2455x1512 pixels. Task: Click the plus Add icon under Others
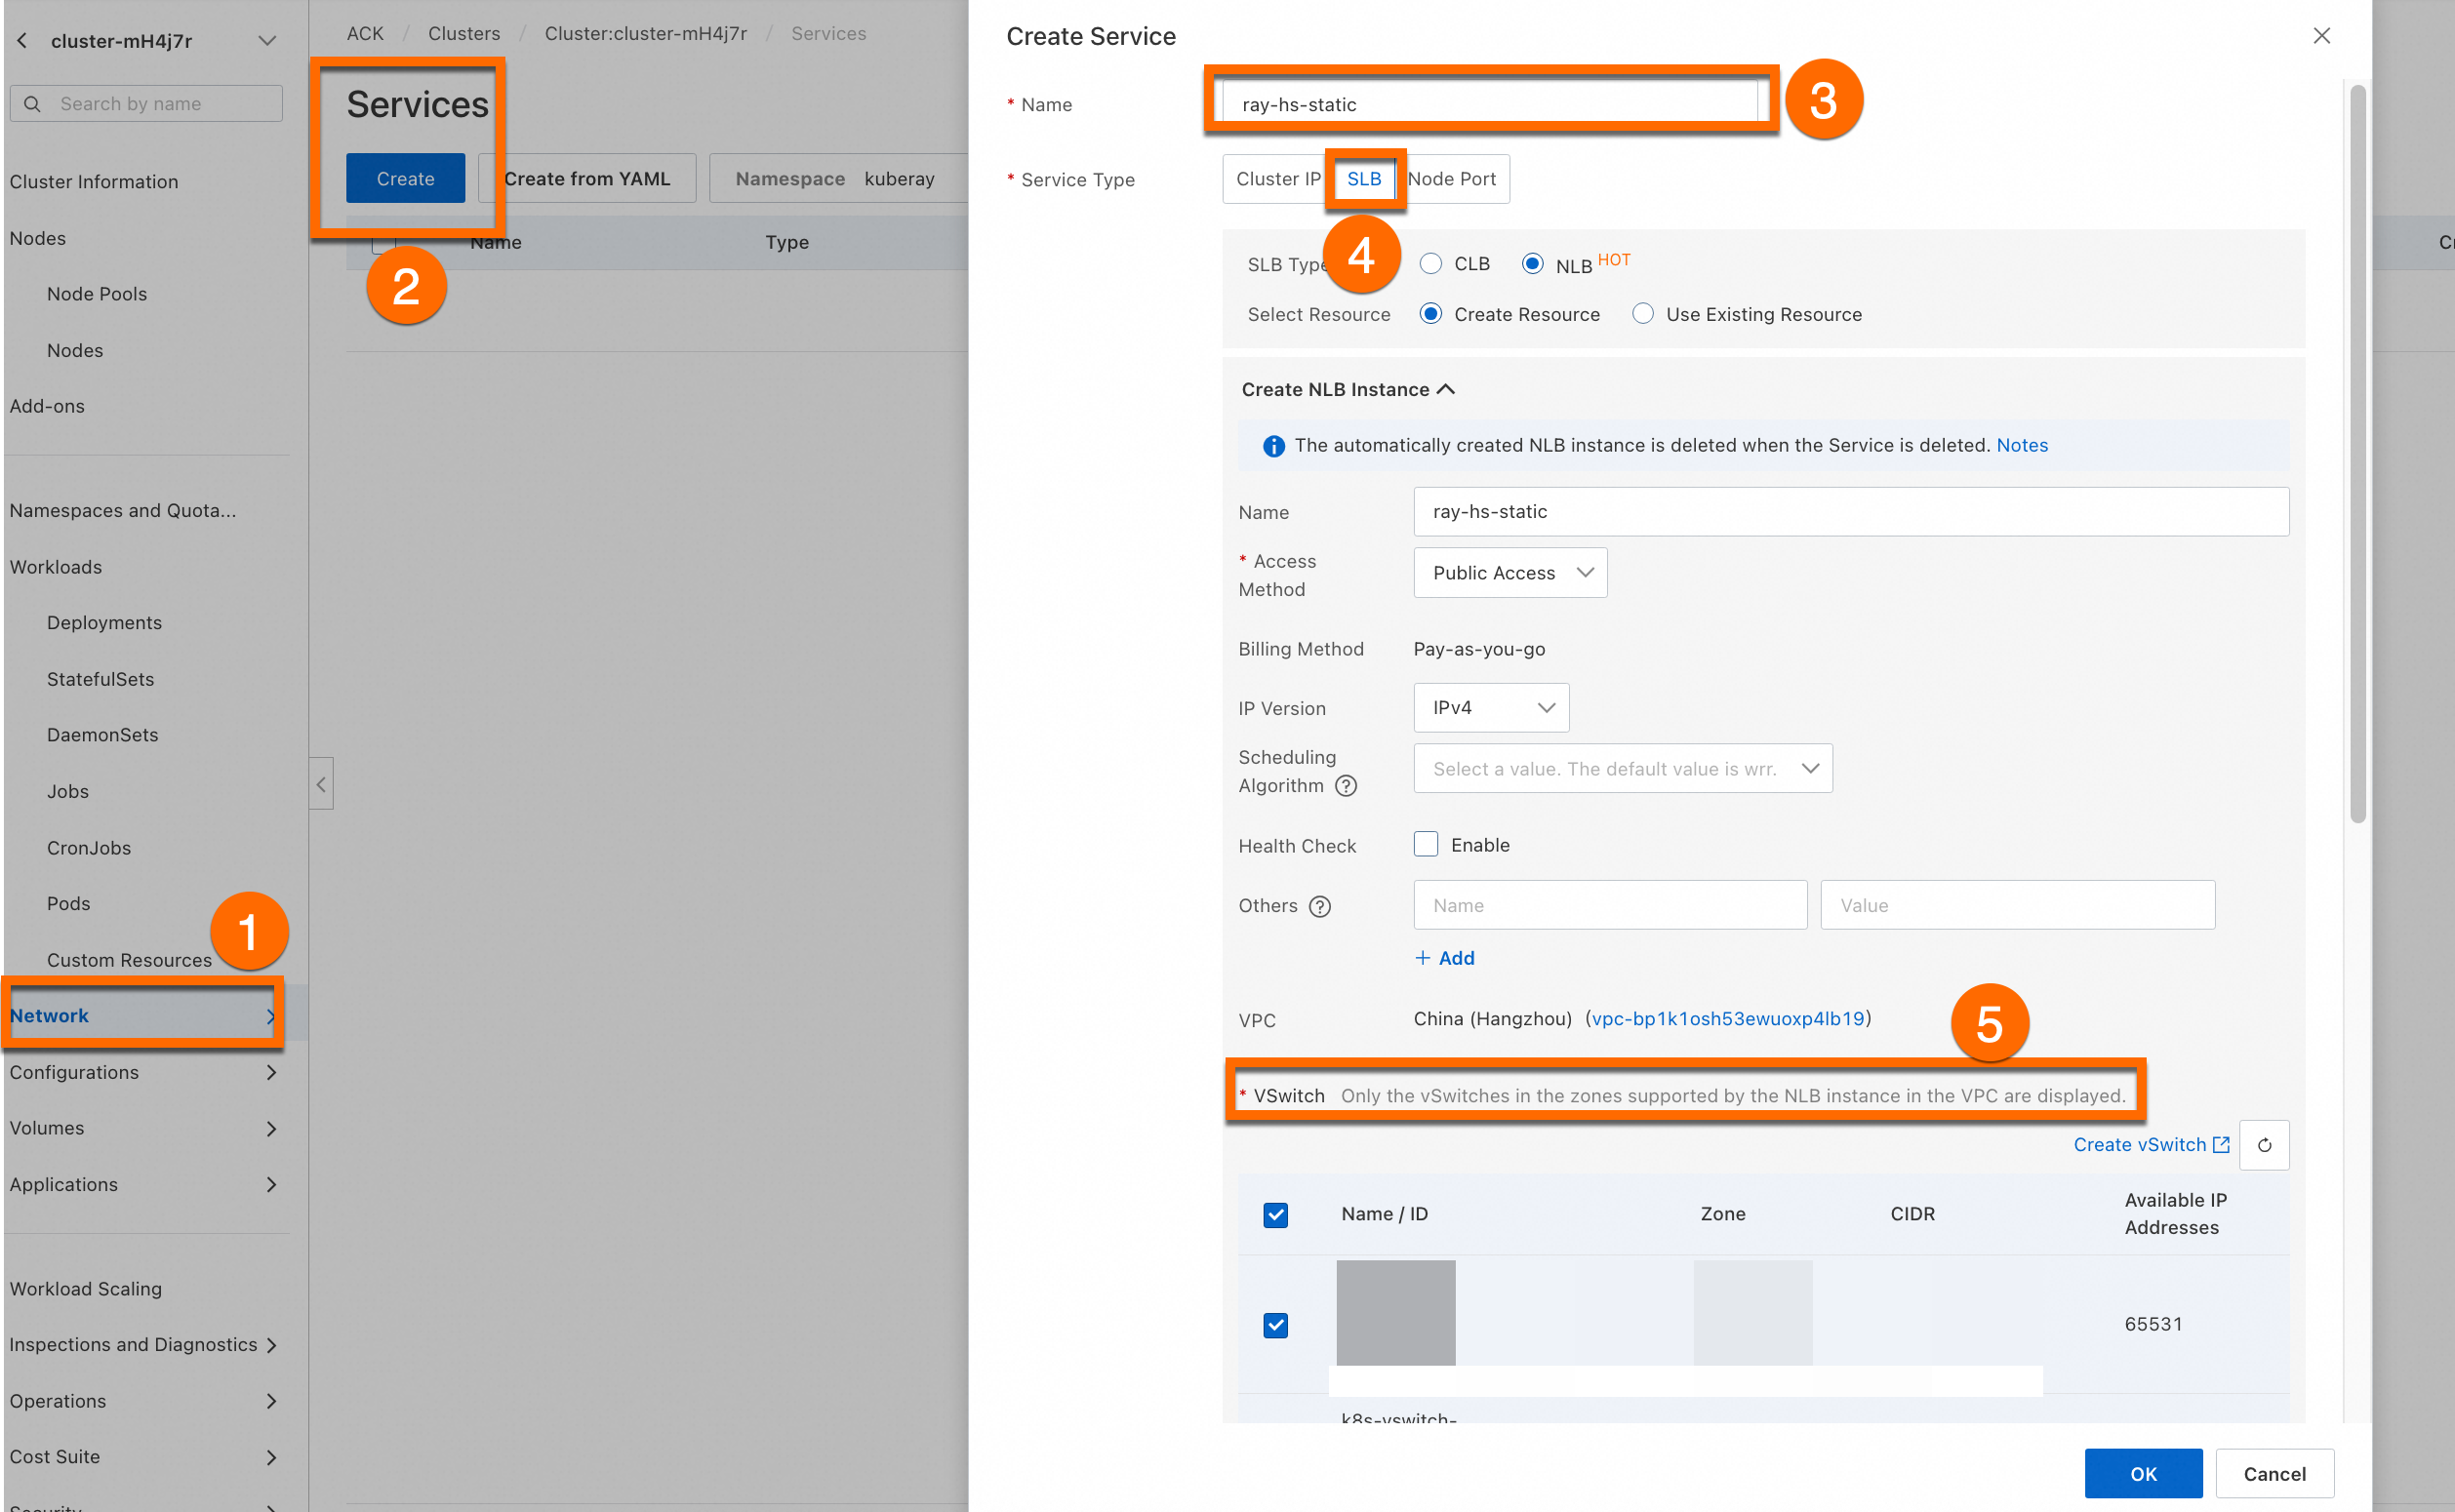(1422, 958)
